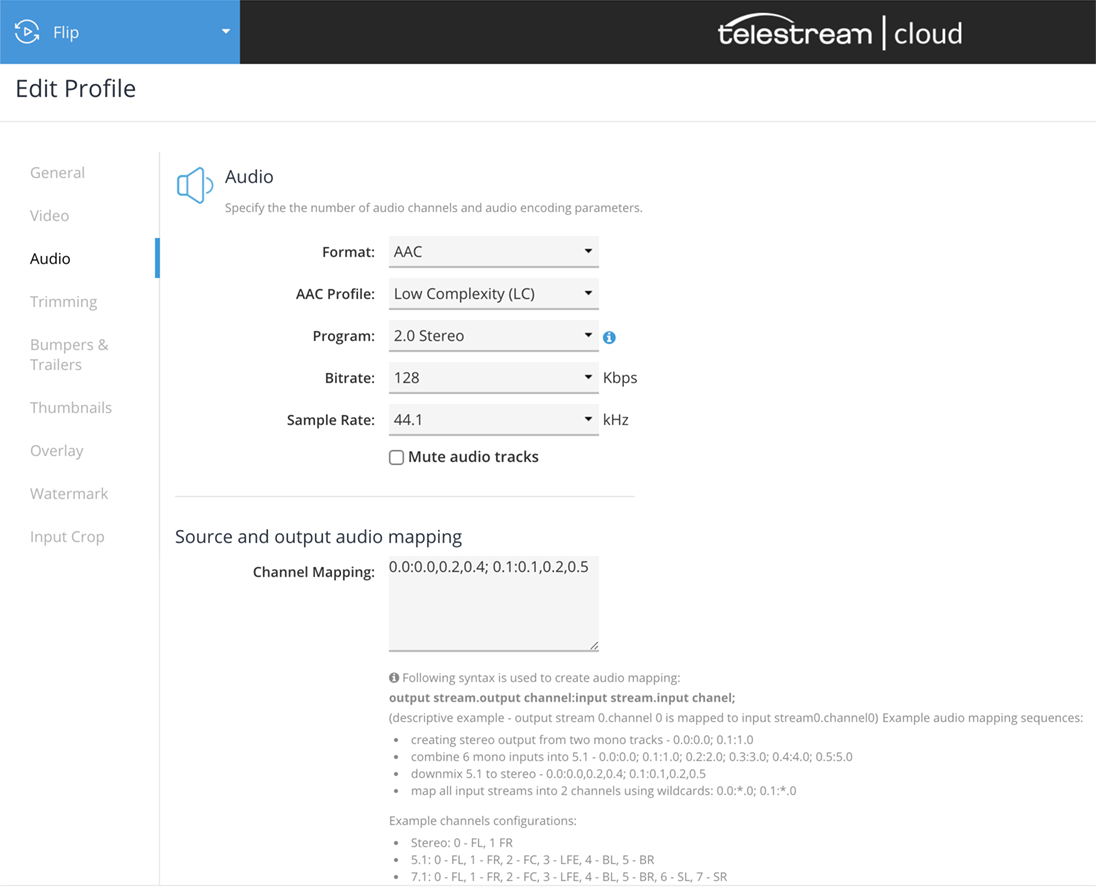Go to the Trimming tab
This screenshot has width=1096, height=887.
point(64,301)
